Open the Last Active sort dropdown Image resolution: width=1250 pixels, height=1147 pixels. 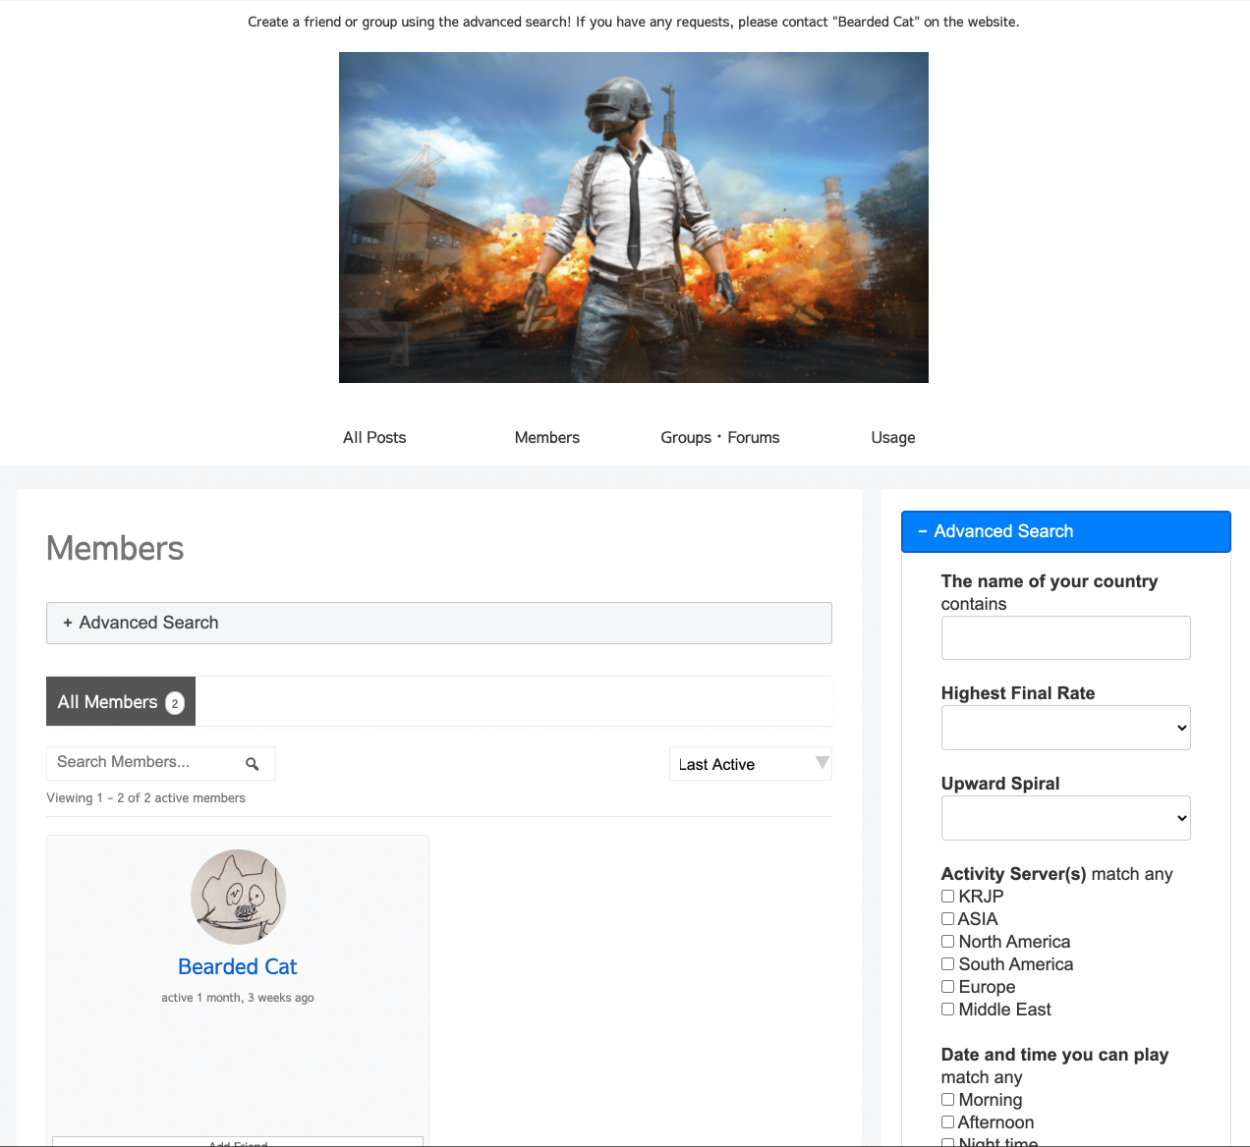tap(750, 764)
